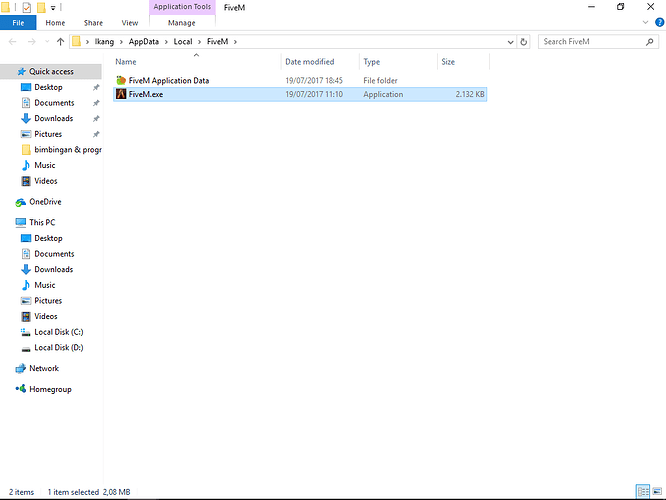
Task: Click the pin icon next to Downloads
Action: pyautogui.click(x=96, y=119)
